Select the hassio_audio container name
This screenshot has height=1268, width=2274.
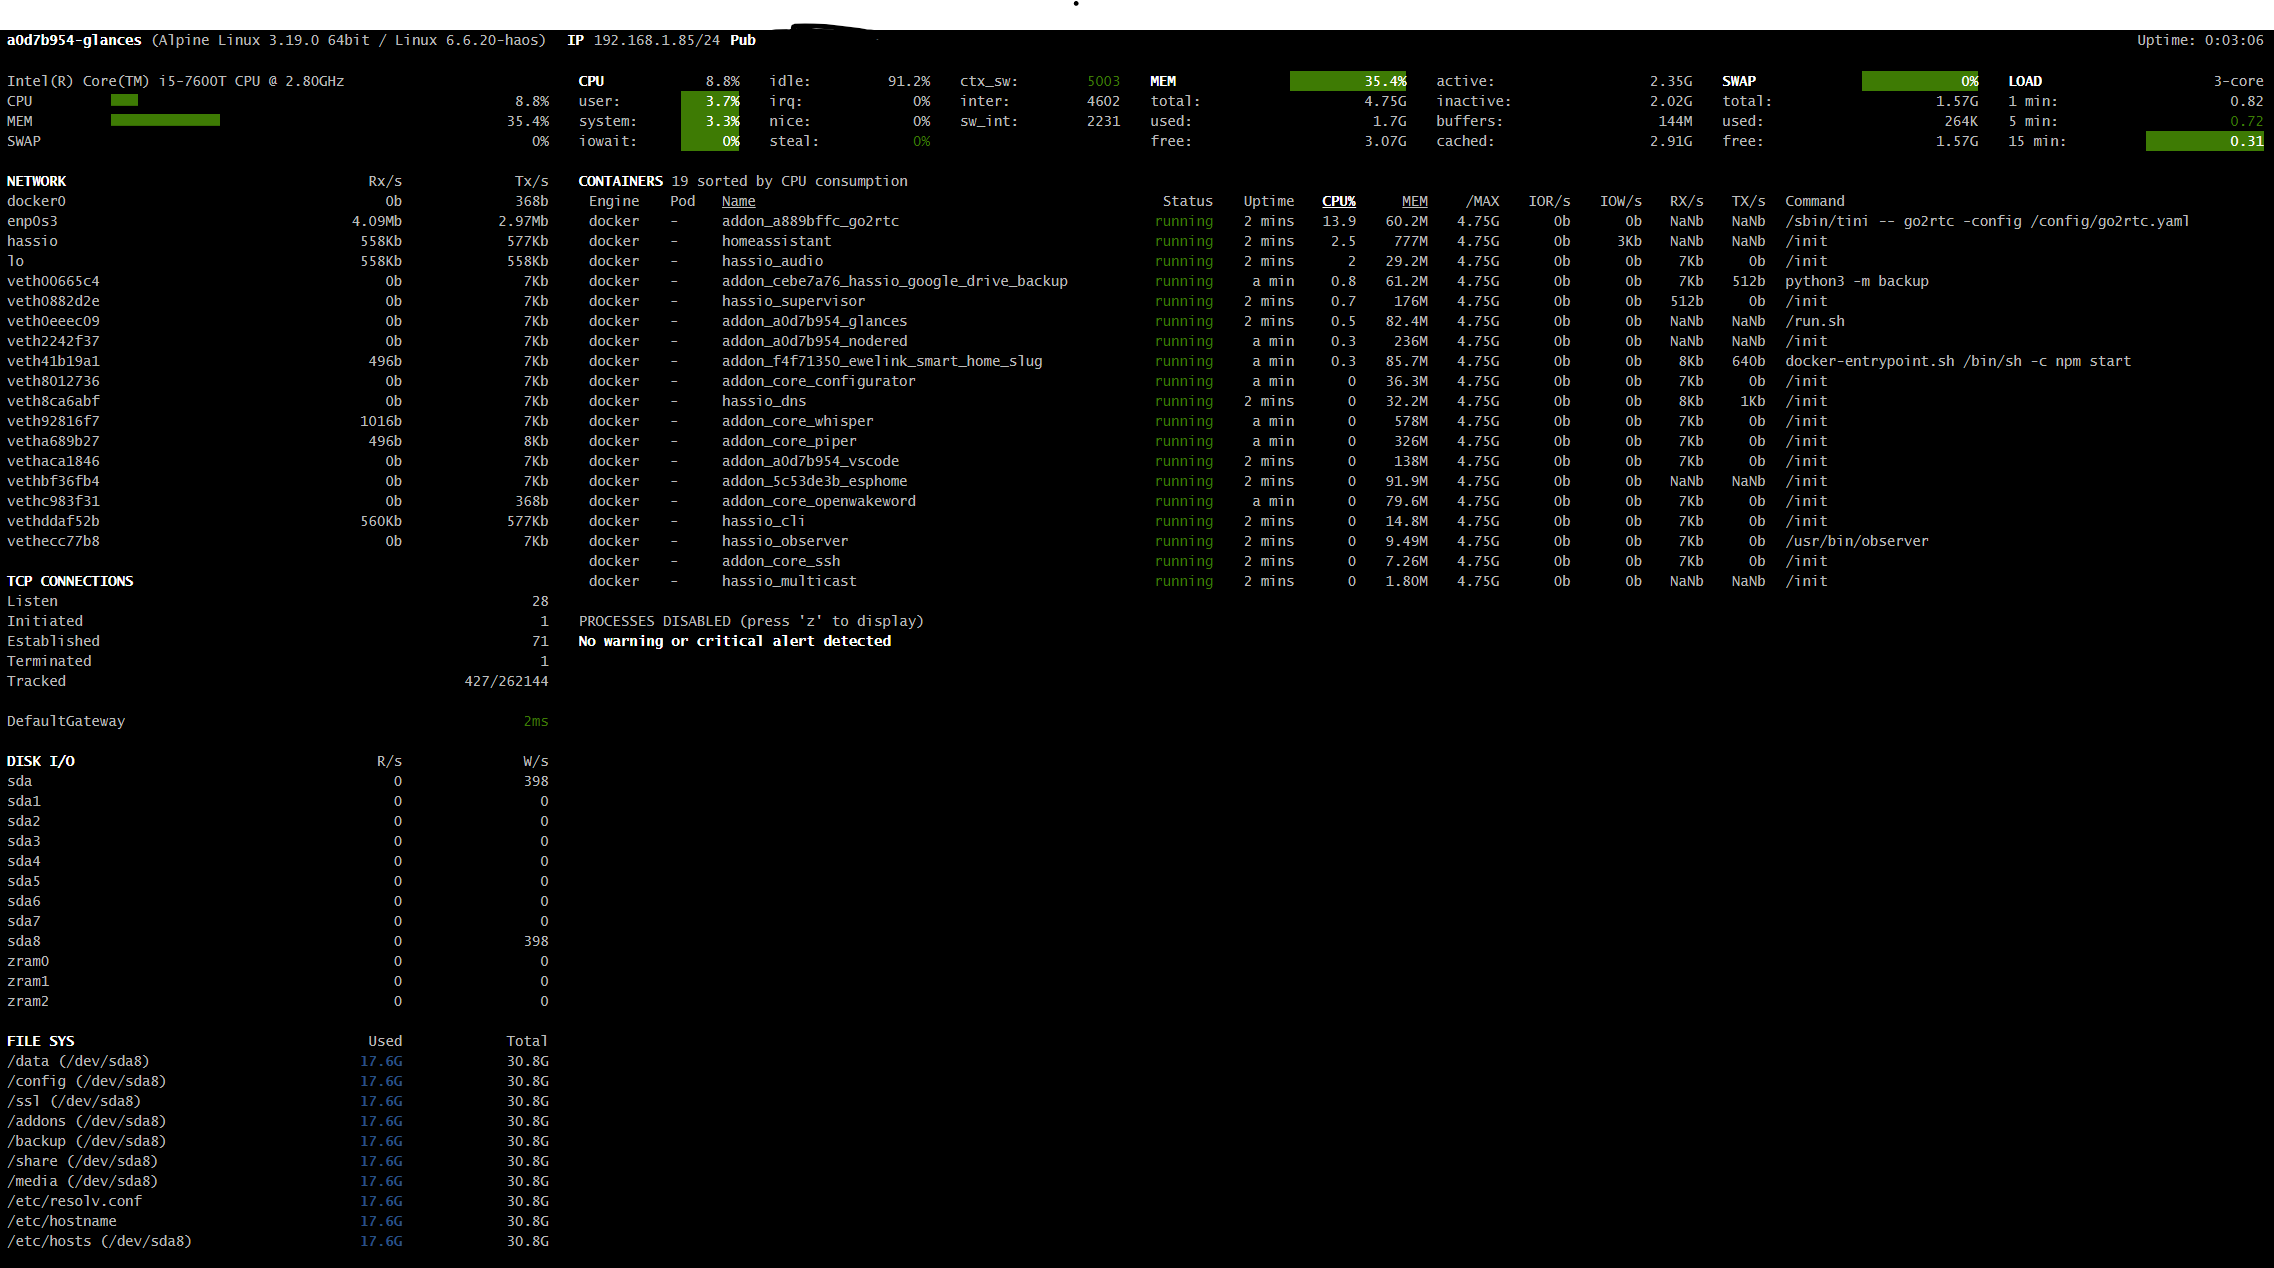coord(772,261)
